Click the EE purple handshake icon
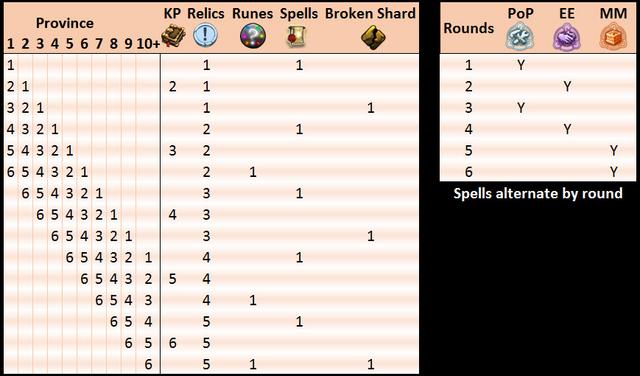The height and width of the screenshot is (376, 640). (x=567, y=36)
